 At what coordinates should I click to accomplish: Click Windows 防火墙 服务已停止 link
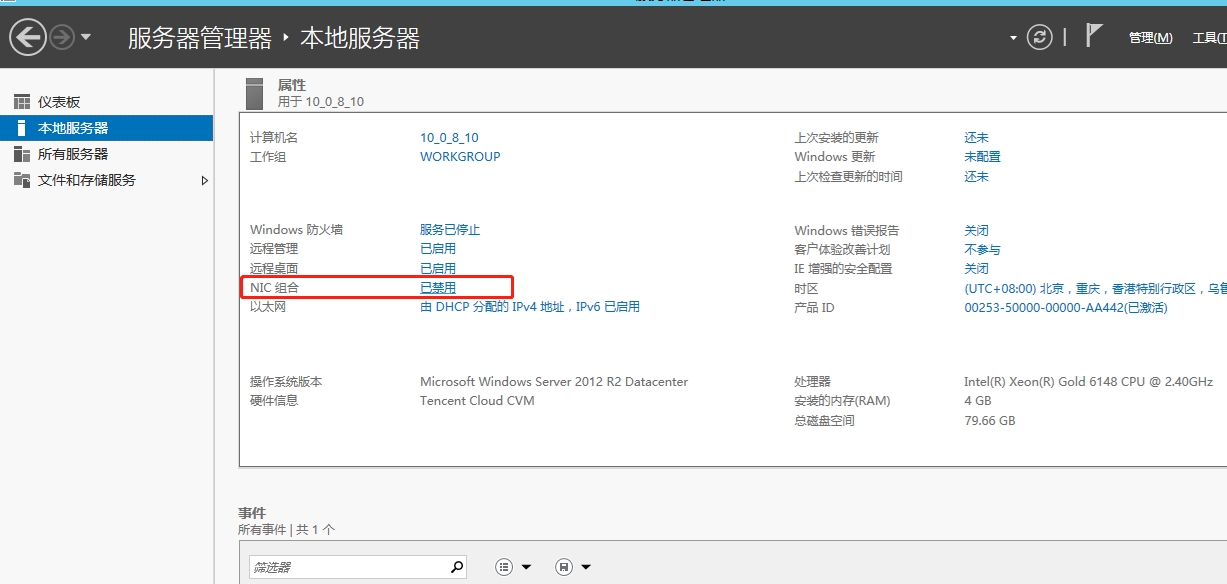point(450,230)
